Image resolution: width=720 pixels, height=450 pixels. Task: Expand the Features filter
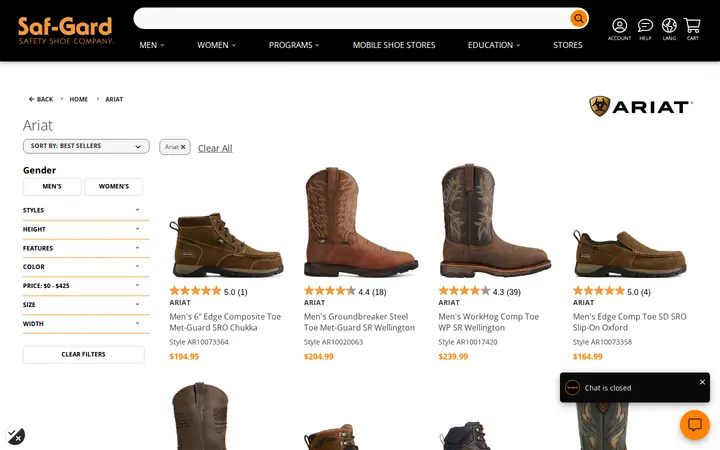(86, 248)
